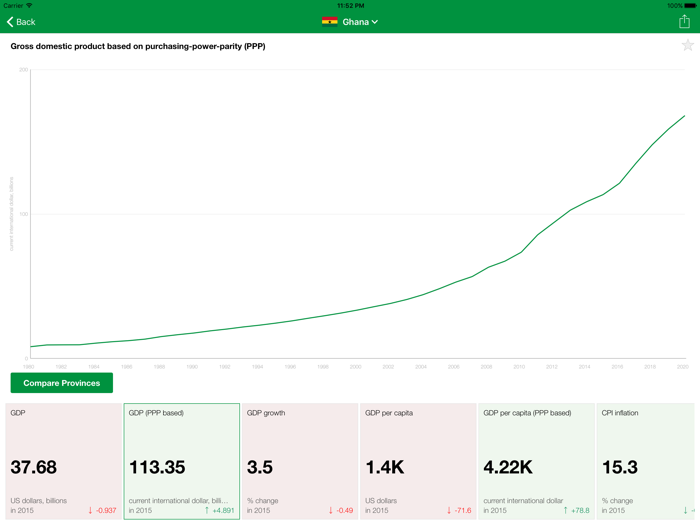Click the up arrow beside +78.8
Image resolution: width=700 pixels, height=525 pixels.
coord(565,511)
